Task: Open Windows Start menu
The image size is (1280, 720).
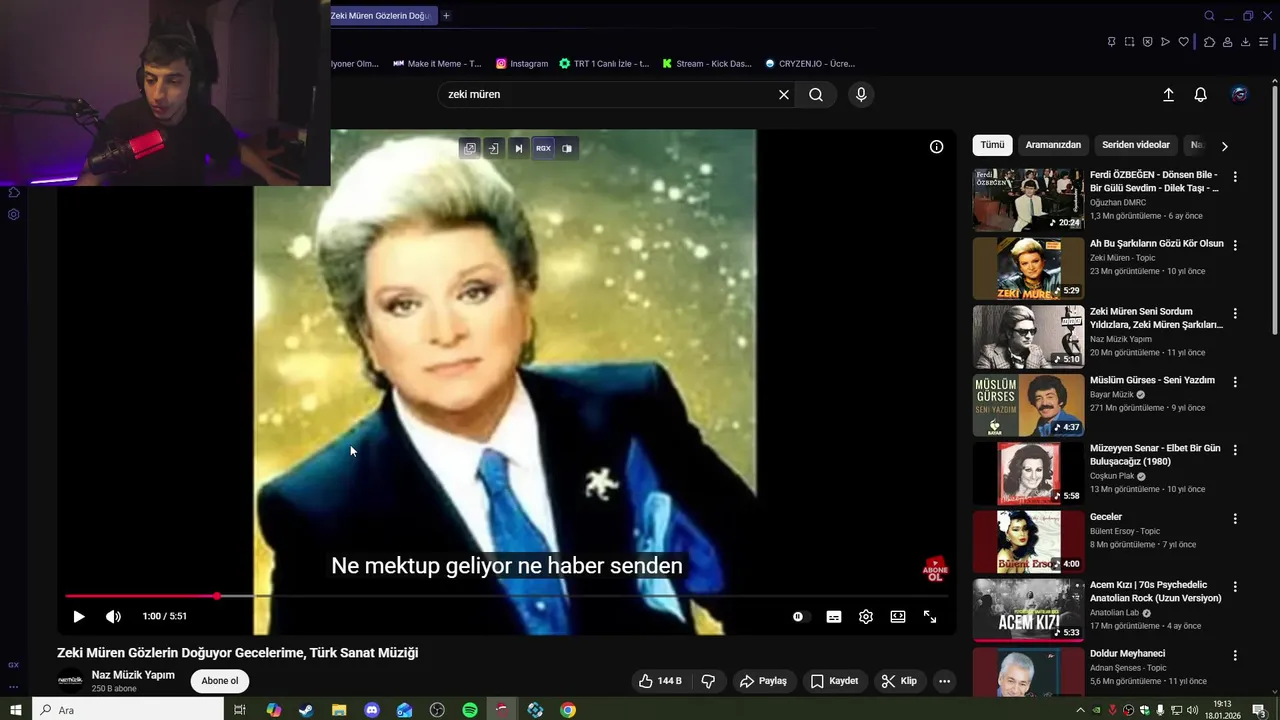Action: tap(16, 710)
